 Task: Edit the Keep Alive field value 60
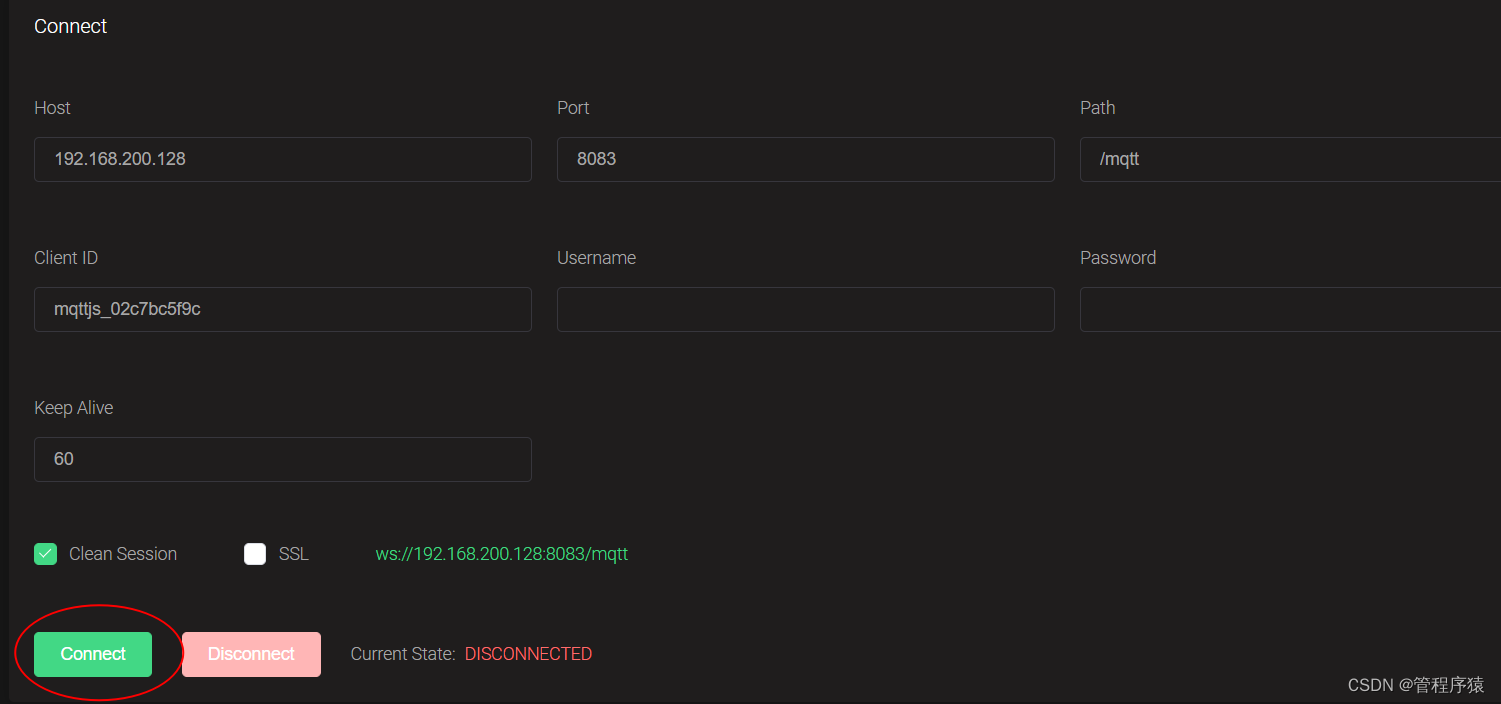pos(283,459)
